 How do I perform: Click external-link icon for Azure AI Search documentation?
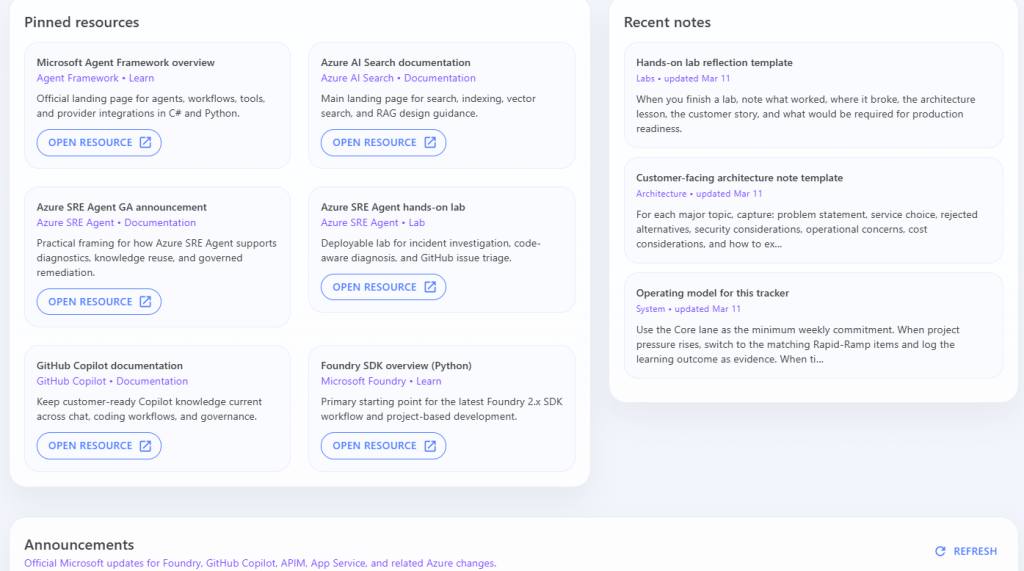point(430,143)
